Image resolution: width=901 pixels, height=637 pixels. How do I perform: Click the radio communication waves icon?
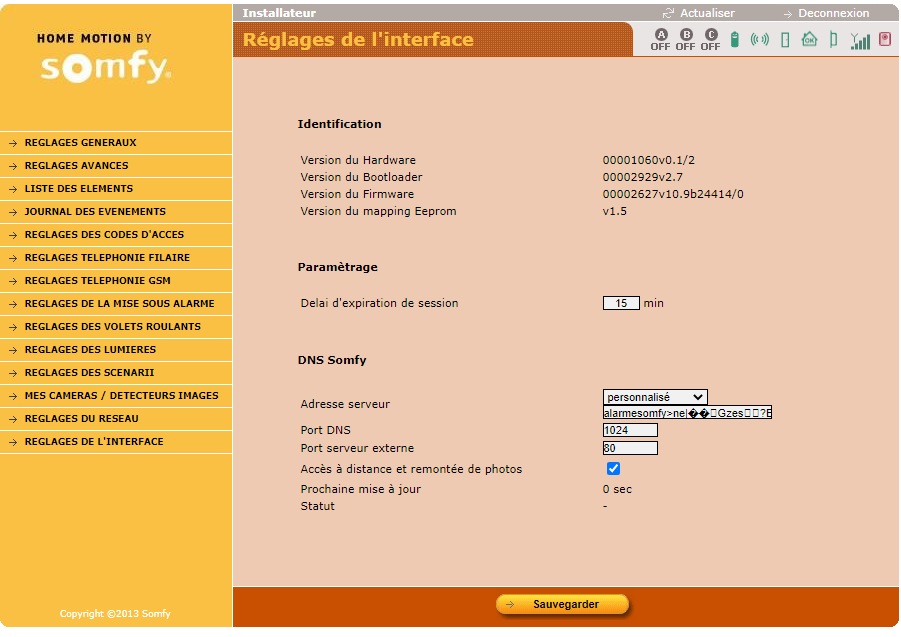tap(760, 40)
